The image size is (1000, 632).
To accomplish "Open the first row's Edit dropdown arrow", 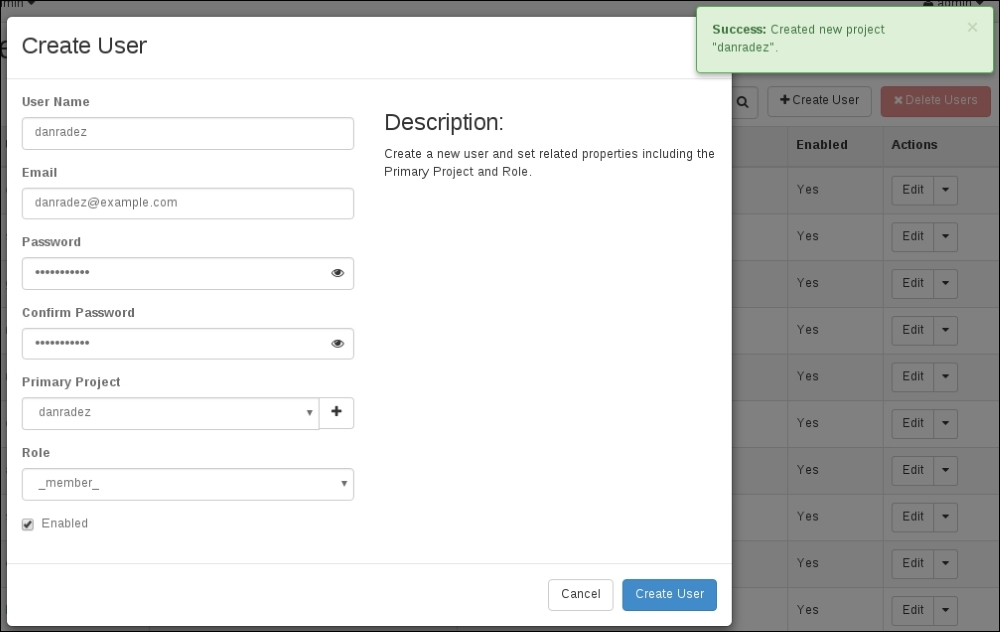I will point(945,190).
